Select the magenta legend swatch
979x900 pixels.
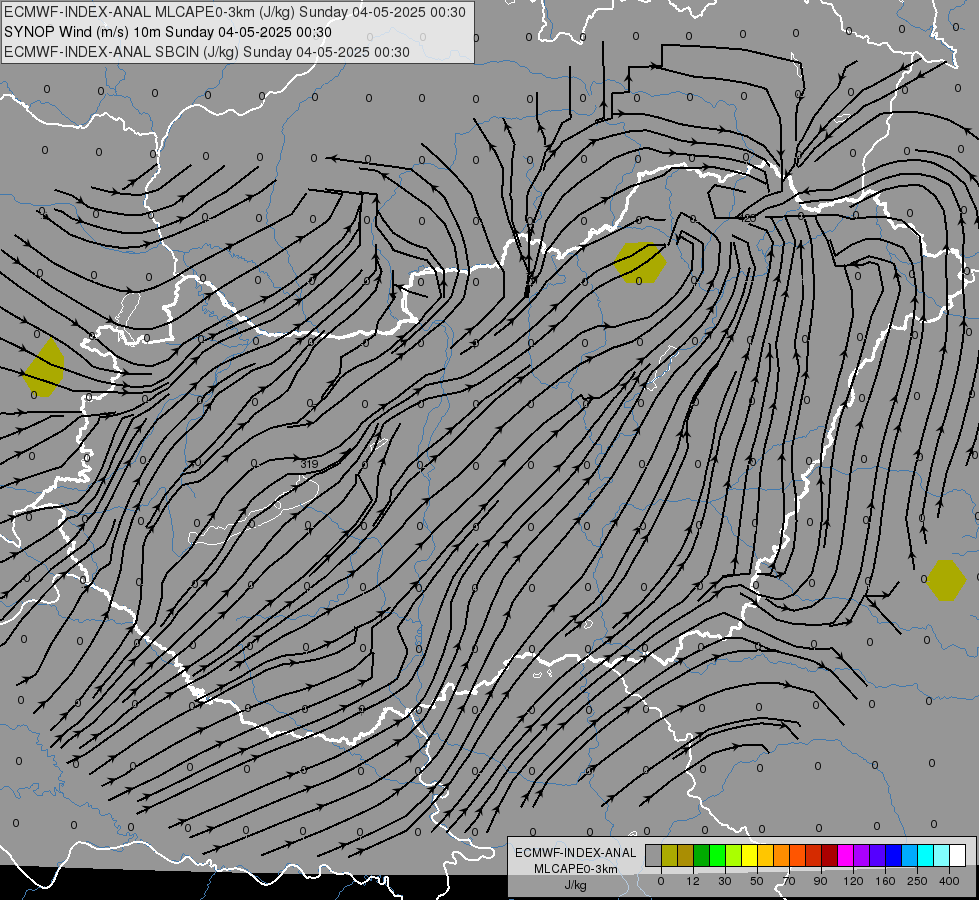coord(845,855)
